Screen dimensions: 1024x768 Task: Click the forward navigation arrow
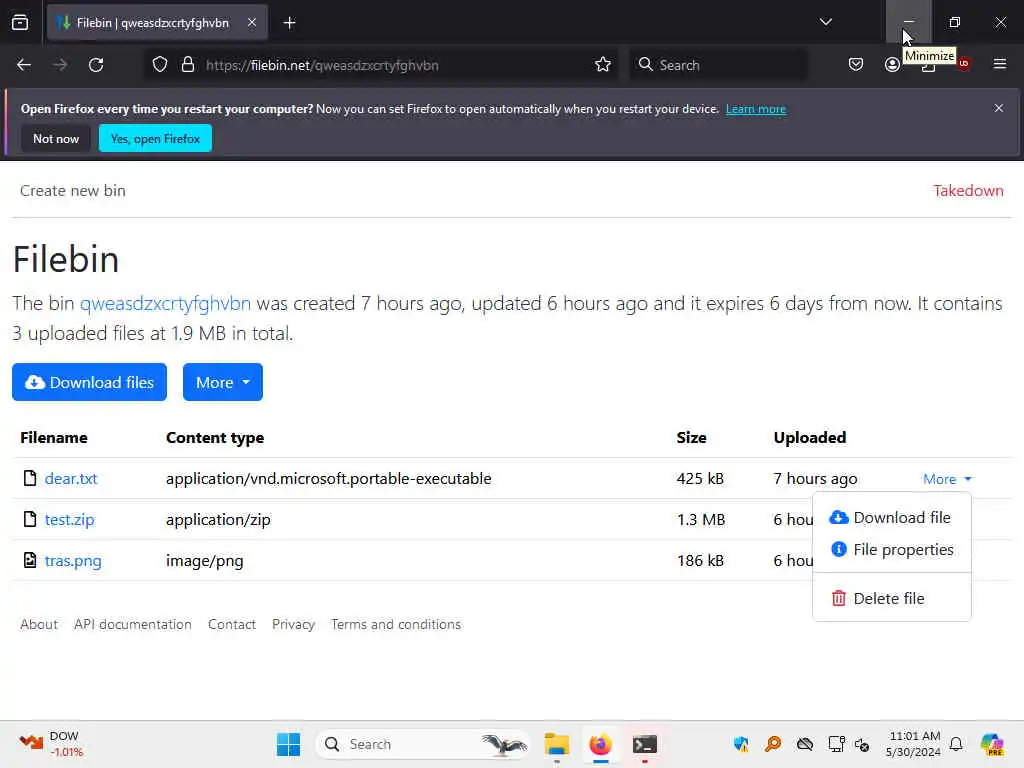(60, 65)
